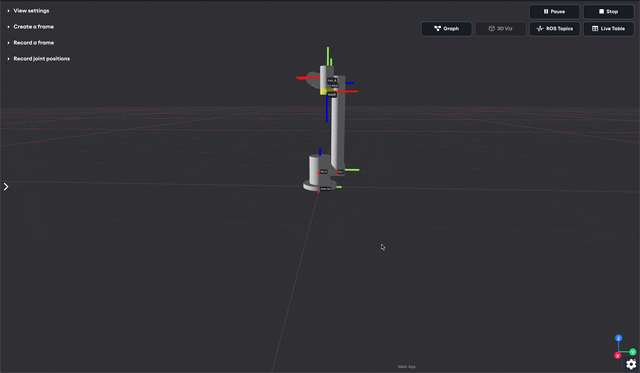The width and height of the screenshot is (640, 373).
Task: Click the Main App label at bottom
Action: pos(407,366)
